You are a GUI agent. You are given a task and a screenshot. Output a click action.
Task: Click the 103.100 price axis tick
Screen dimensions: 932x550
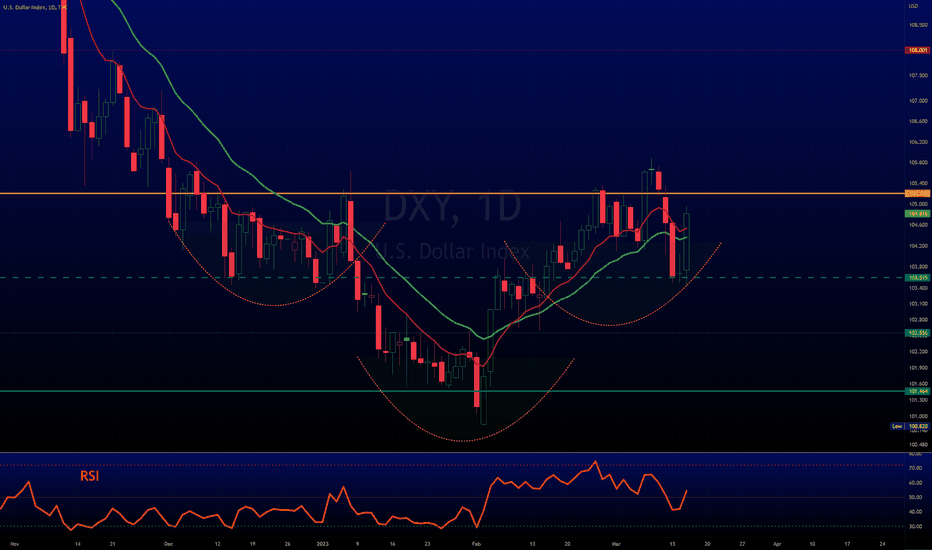point(918,304)
